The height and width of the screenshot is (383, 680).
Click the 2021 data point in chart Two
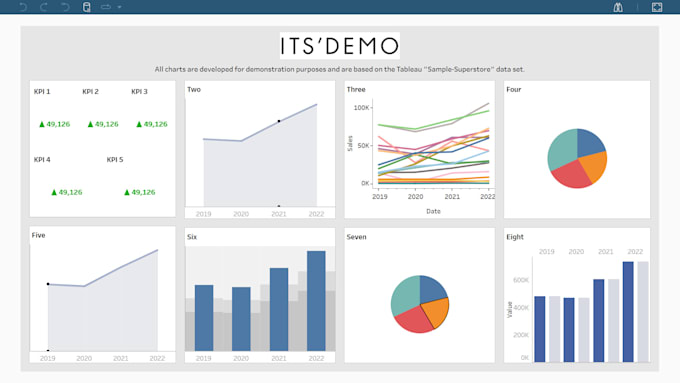point(279,121)
